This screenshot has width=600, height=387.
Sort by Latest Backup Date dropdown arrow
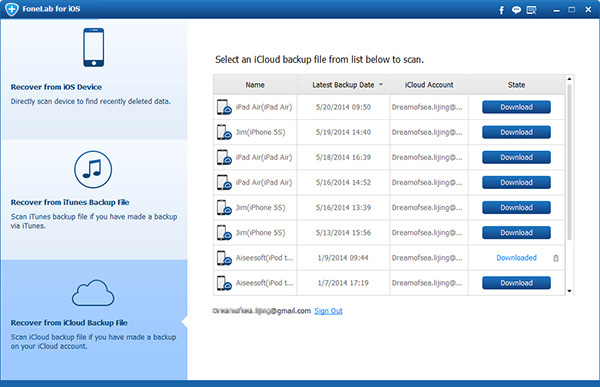click(x=381, y=85)
